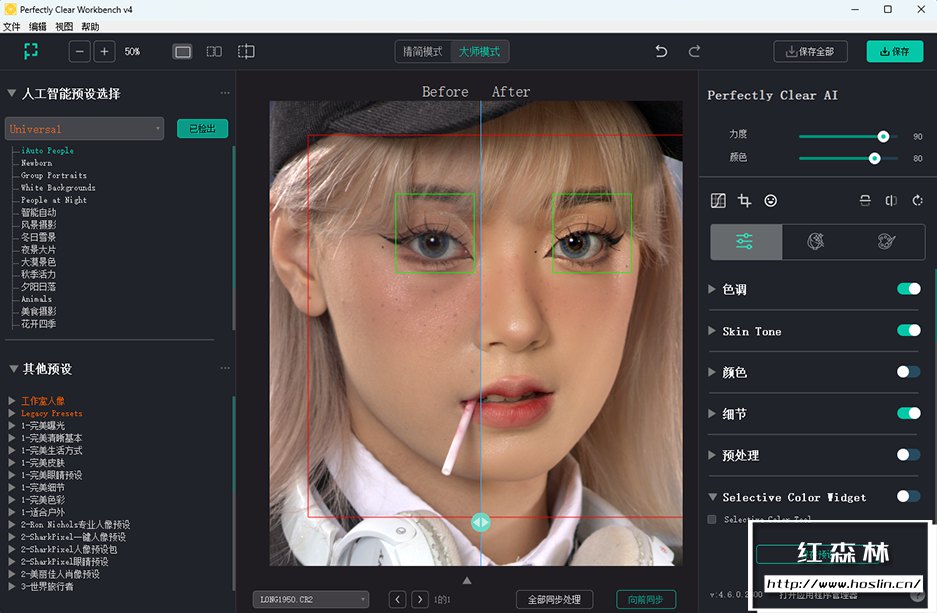
Task: Expand the 色调 section
Action: 712,289
